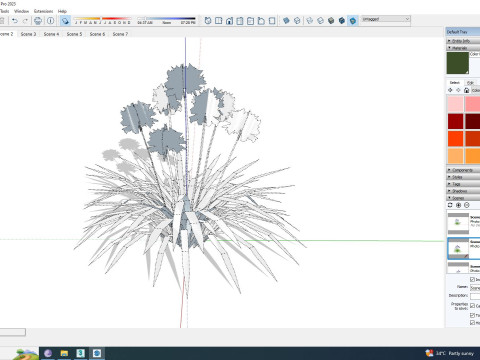Click the dark green current material preview
The image size is (480, 360).
458,63
